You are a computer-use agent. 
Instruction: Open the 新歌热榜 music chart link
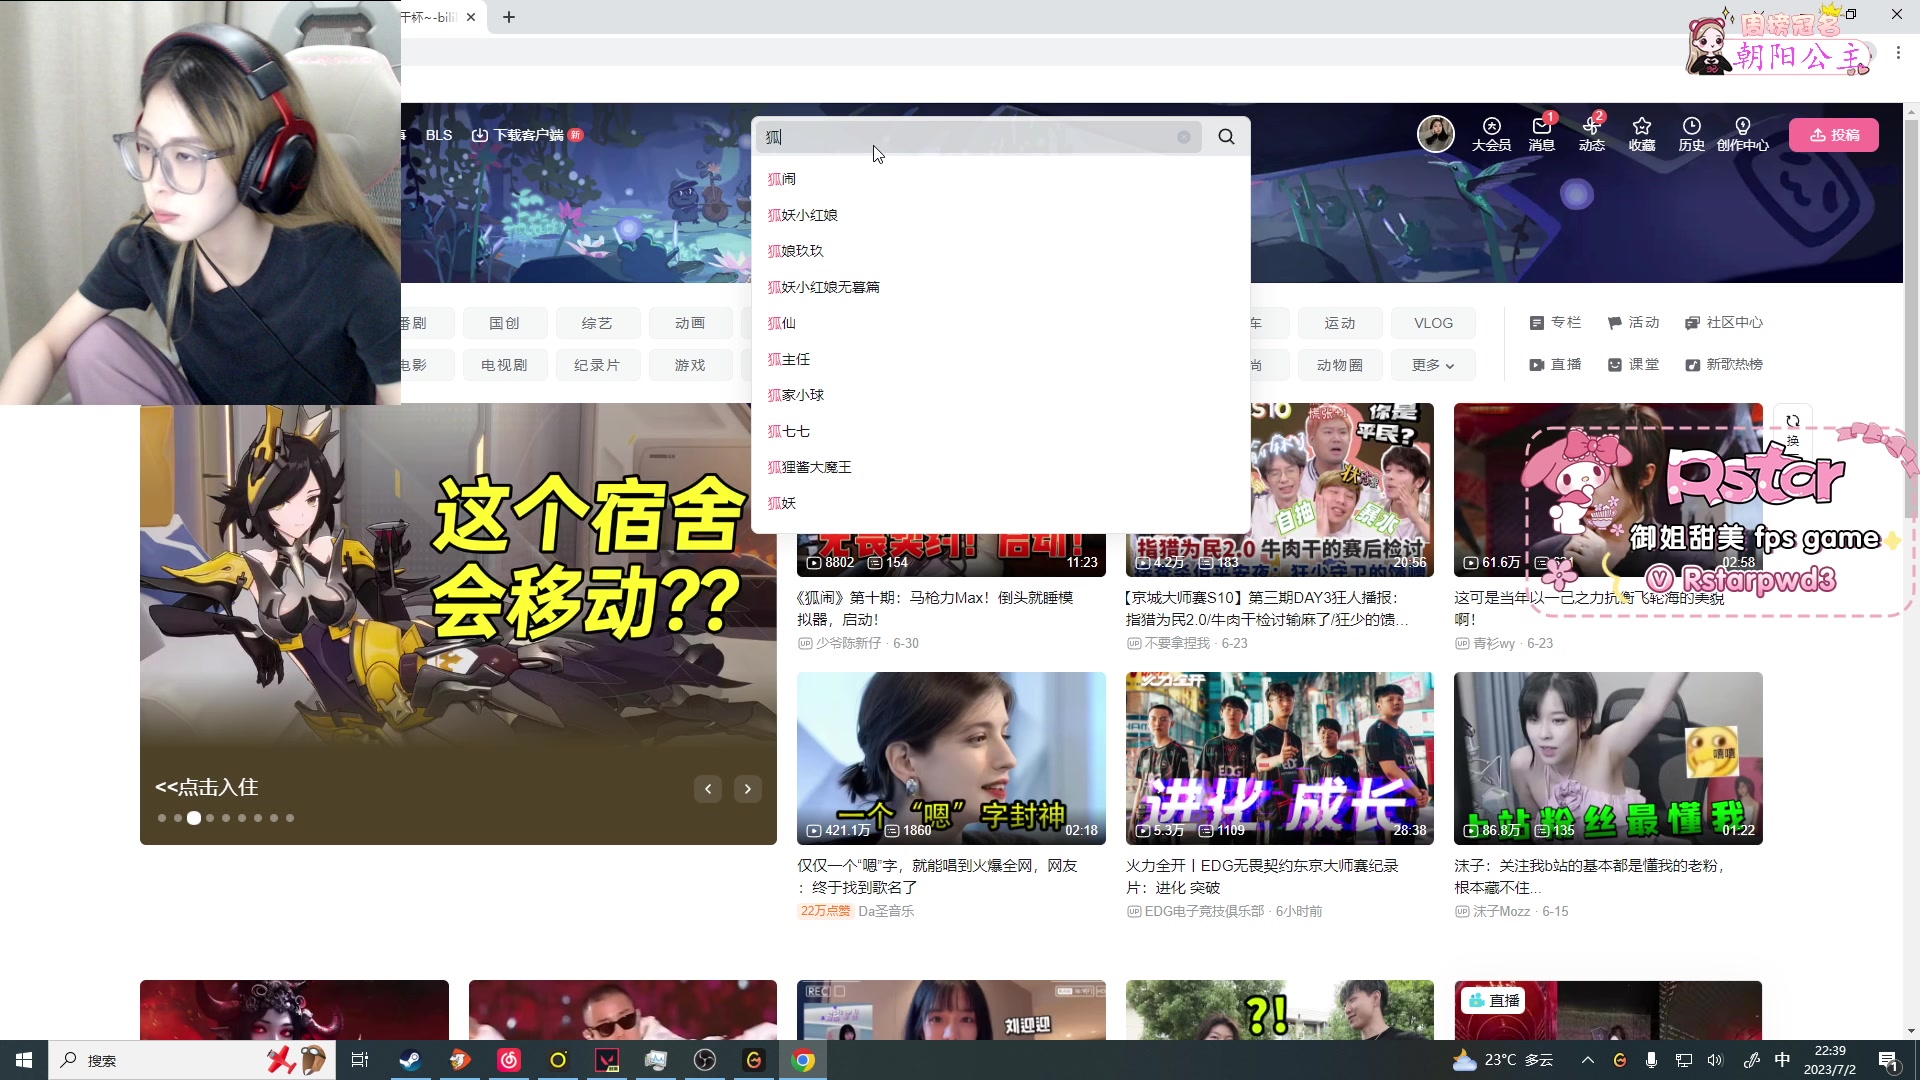(x=1724, y=365)
